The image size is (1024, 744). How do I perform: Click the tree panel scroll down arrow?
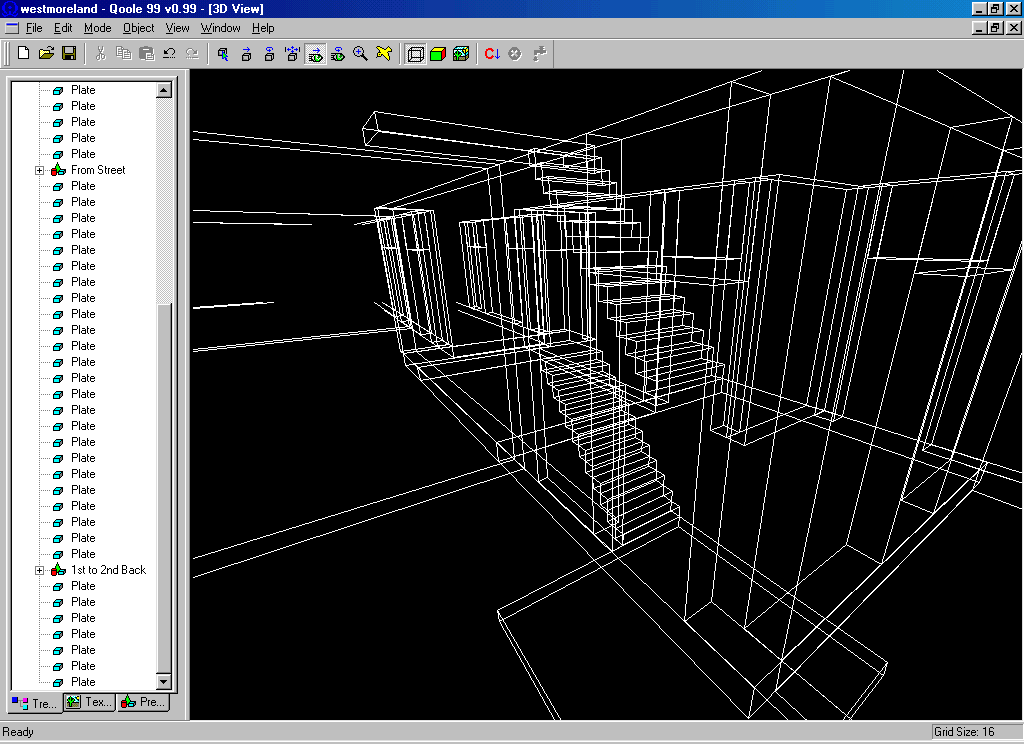tap(164, 681)
